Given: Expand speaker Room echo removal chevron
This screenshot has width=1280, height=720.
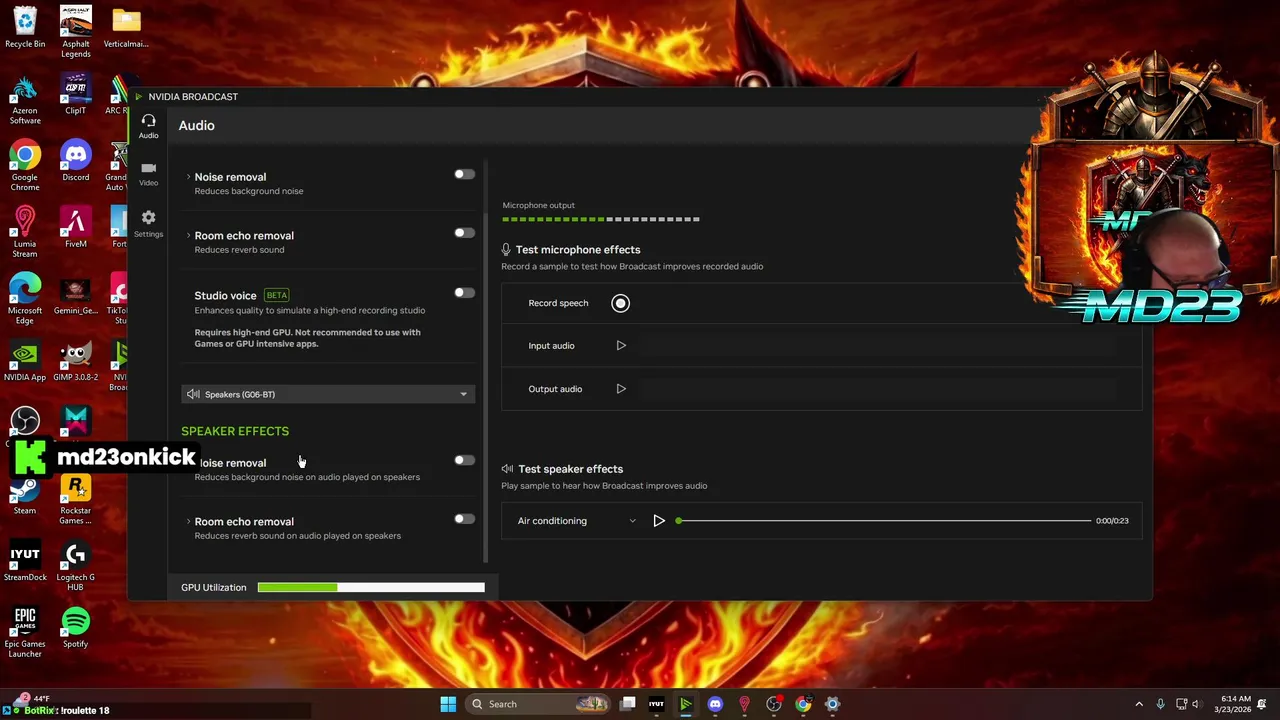Looking at the screenshot, I should click(188, 521).
